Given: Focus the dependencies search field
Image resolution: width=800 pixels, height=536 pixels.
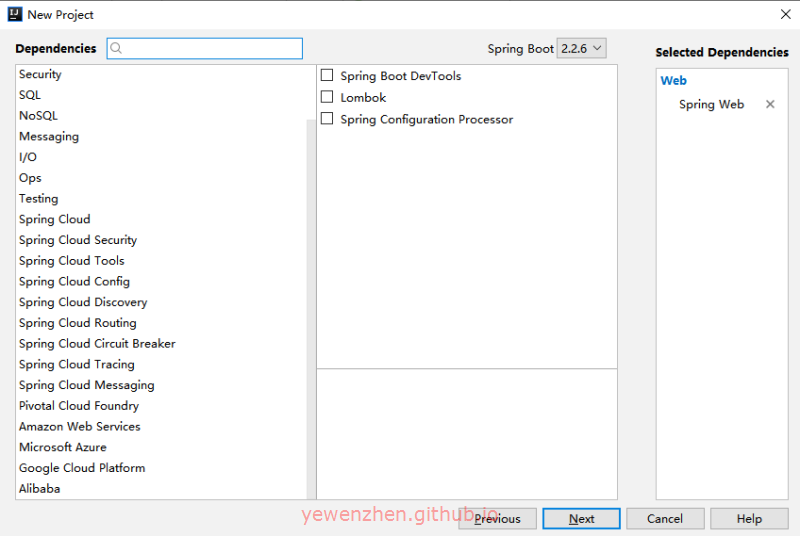Looking at the screenshot, I should [x=212, y=48].
